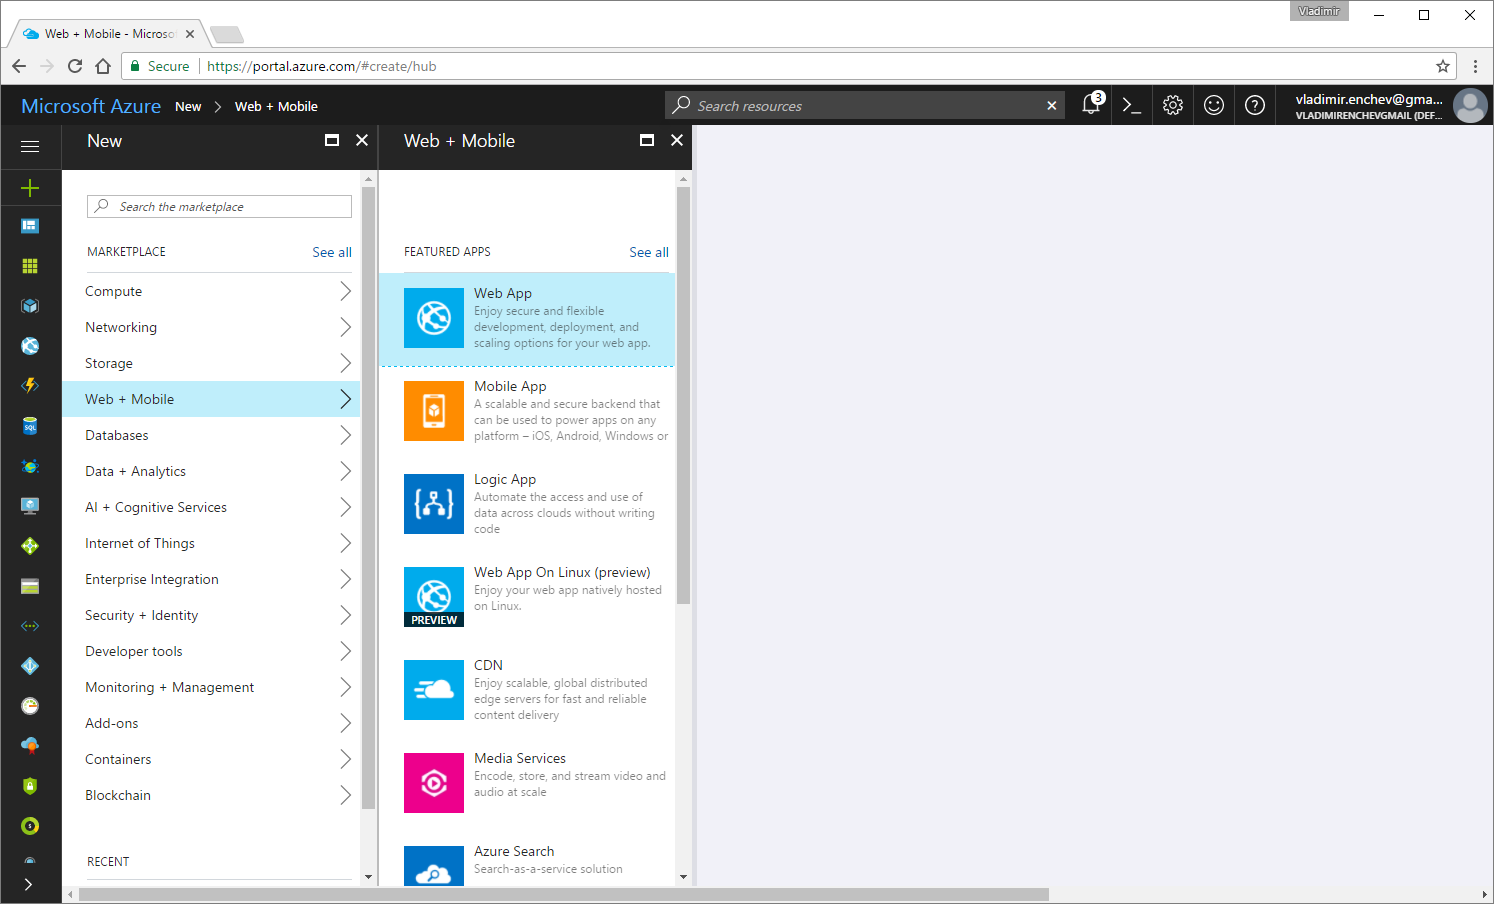
Task: Open the Dashboard icon in the sidebar
Action: click(x=30, y=226)
